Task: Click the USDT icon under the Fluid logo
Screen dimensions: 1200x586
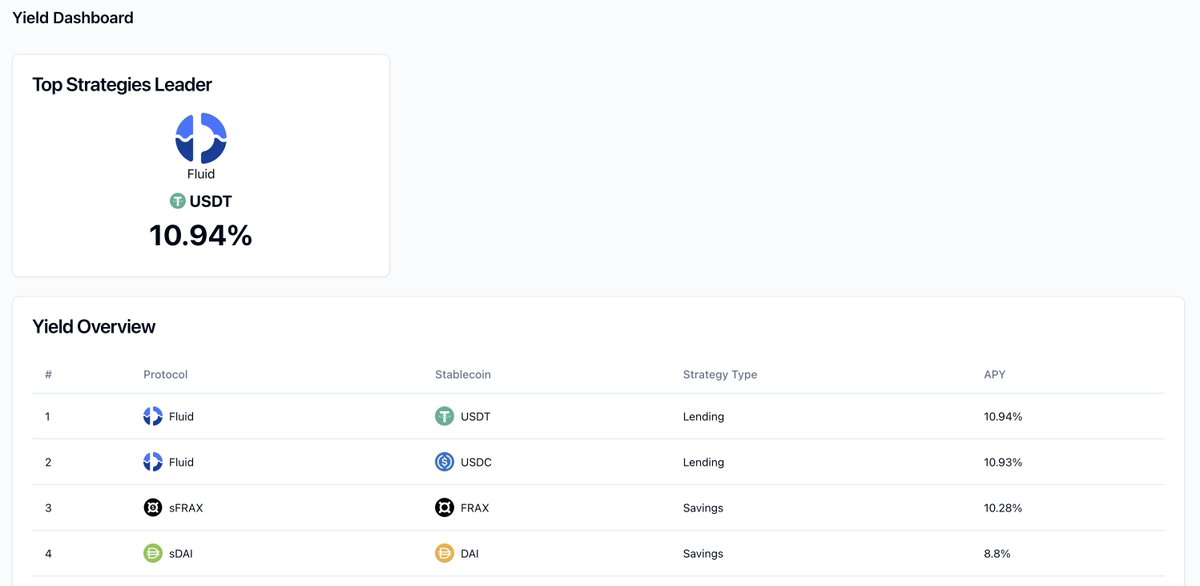Action: 176,200
